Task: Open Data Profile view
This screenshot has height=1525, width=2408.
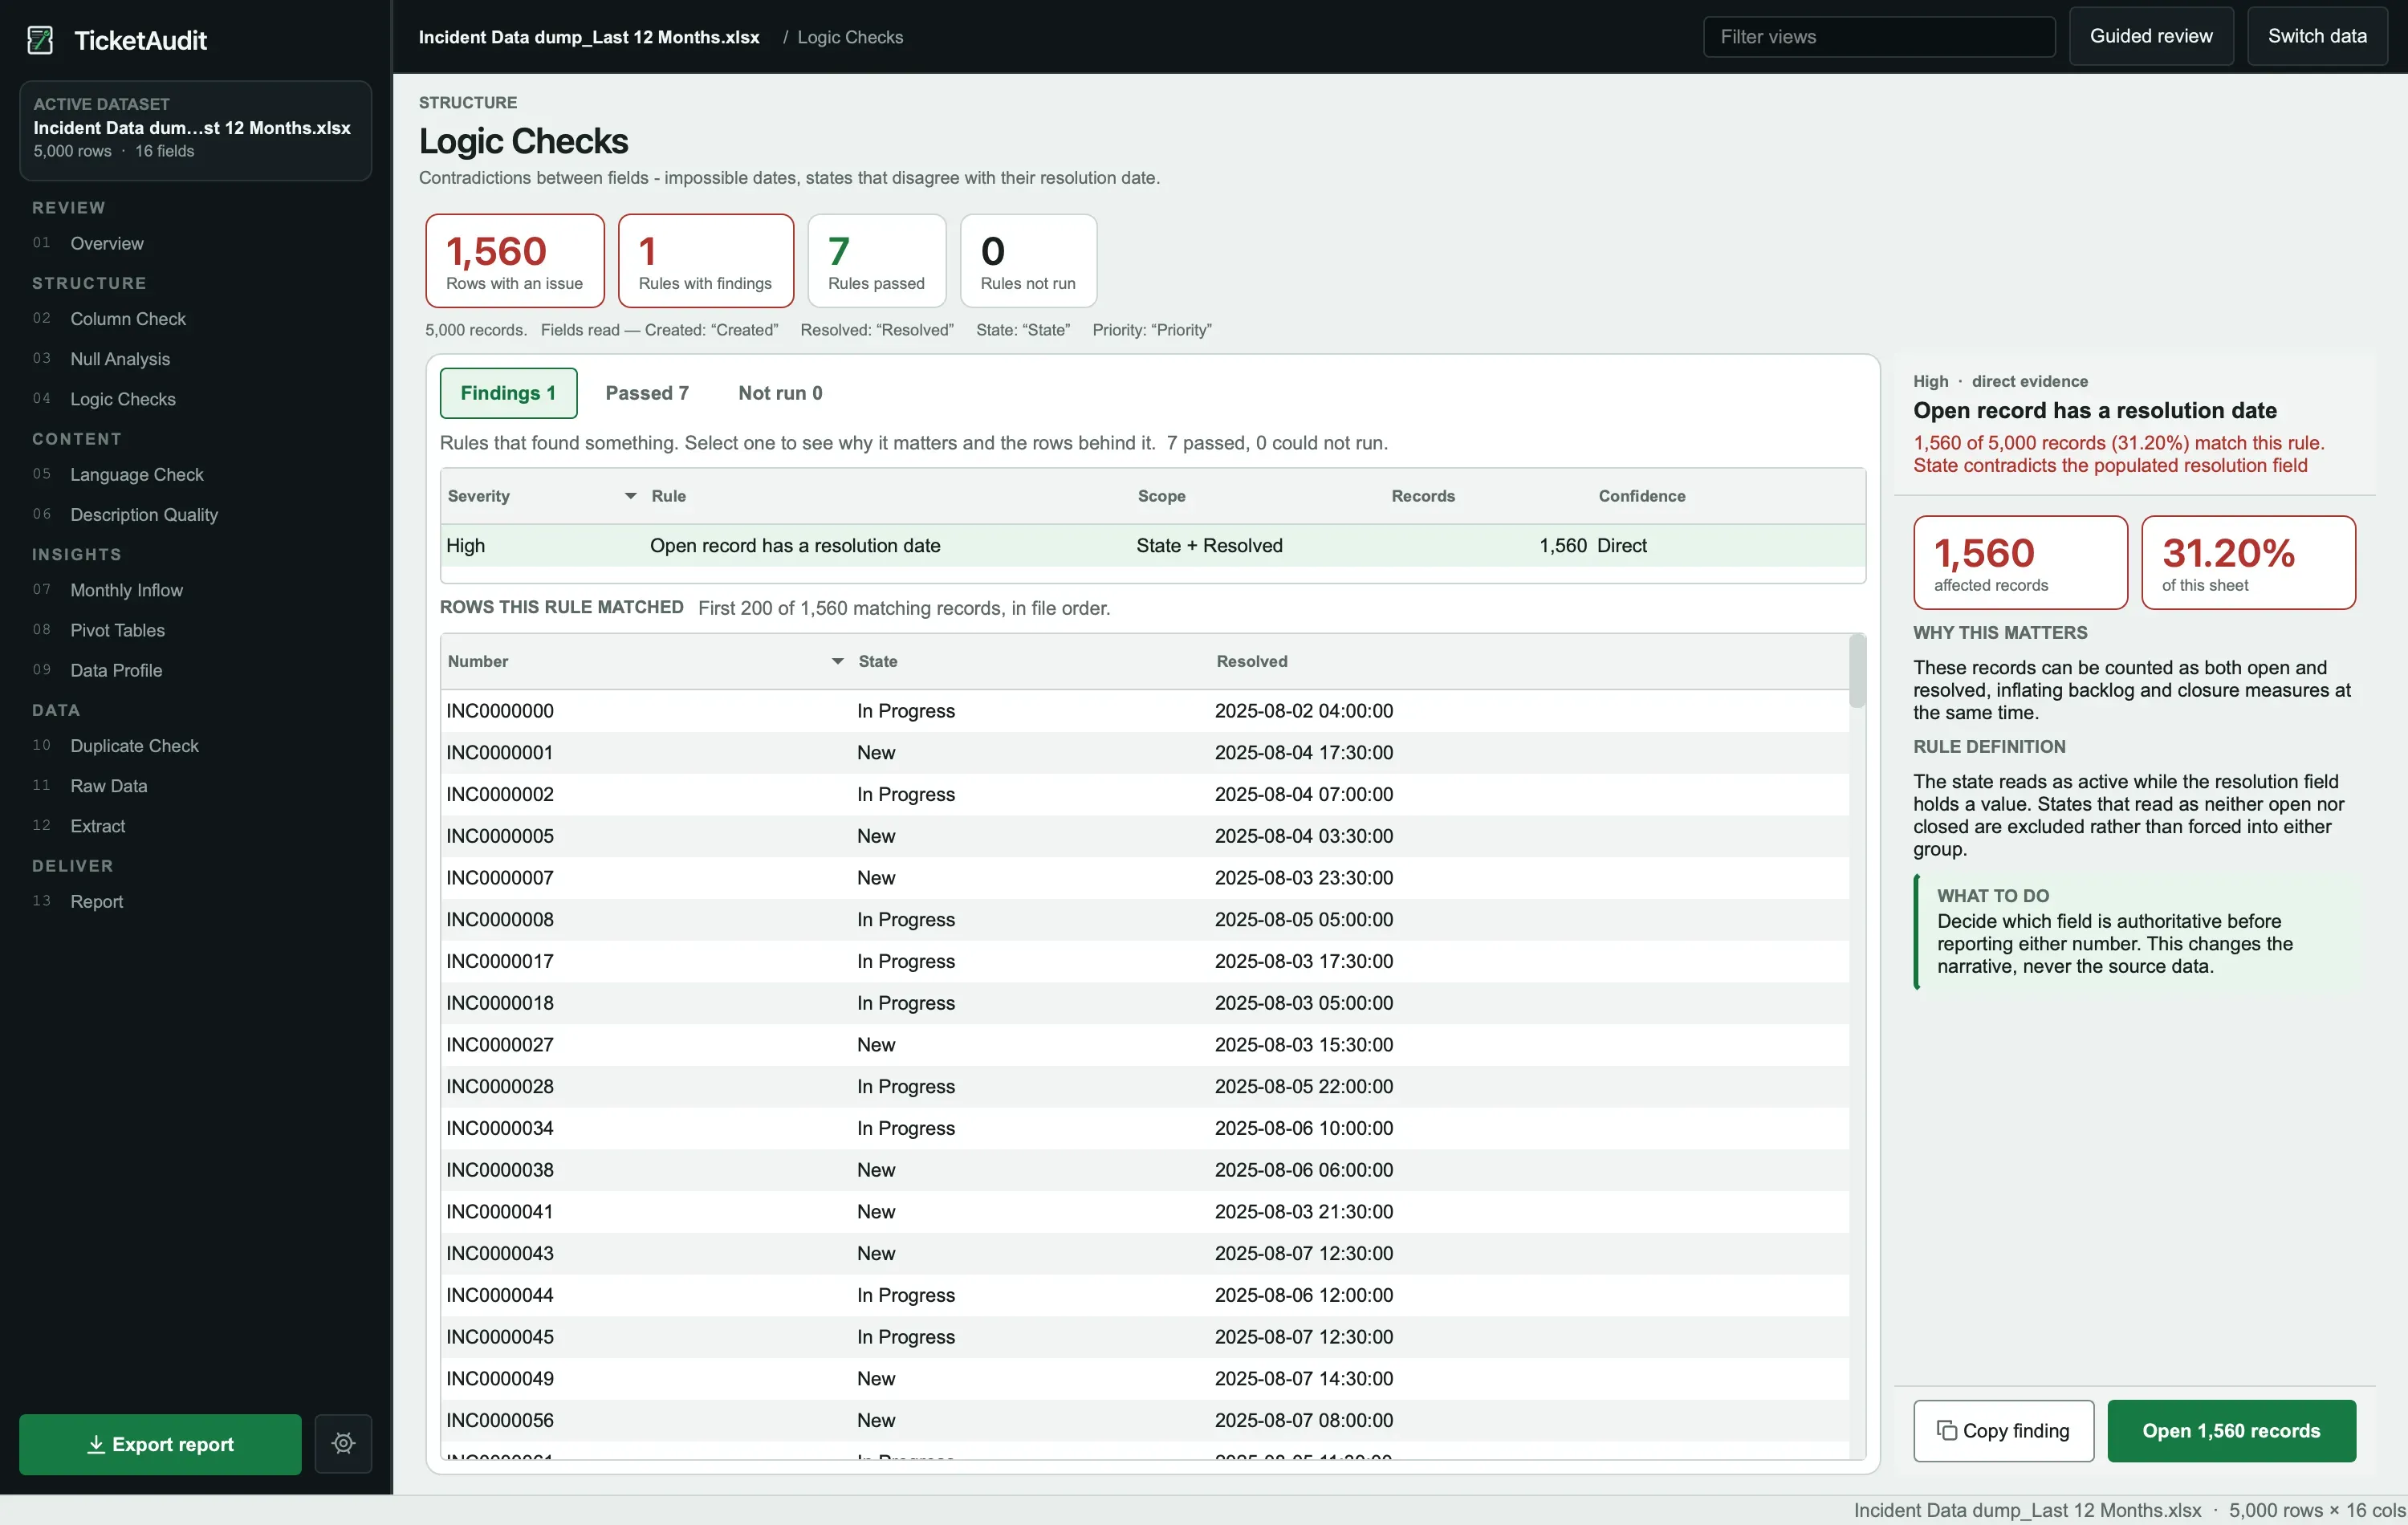Action: tap(116, 670)
